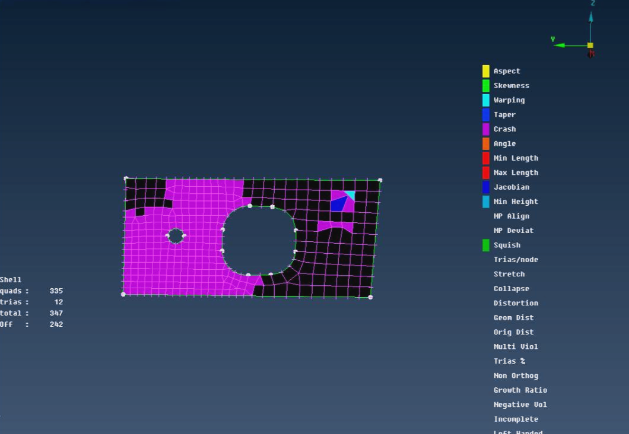This screenshot has width=629, height=434.
Task: Click the red Min Length swatch
Action: pos(486,158)
